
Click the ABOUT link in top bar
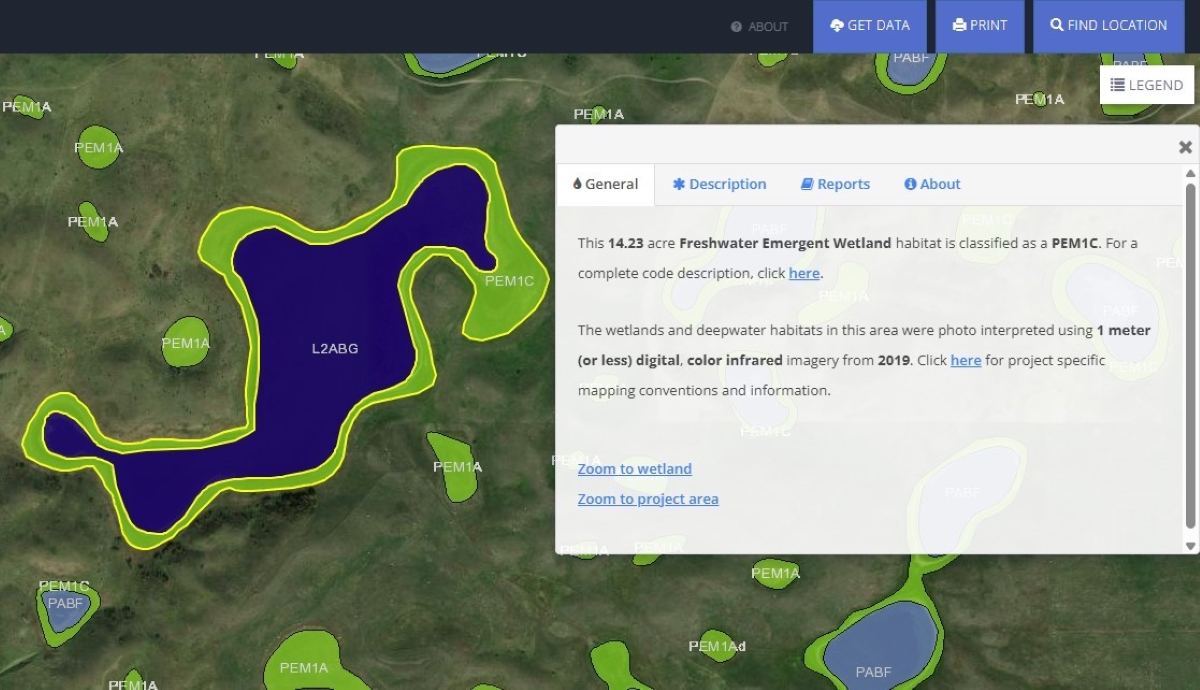(x=760, y=27)
